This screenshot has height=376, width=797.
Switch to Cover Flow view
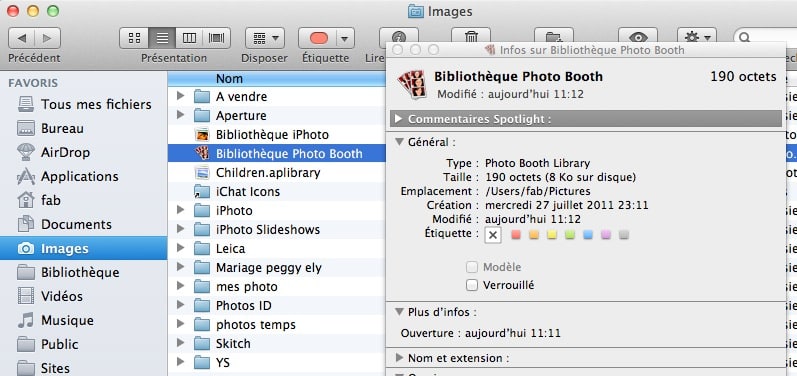pyautogui.click(x=217, y=38)
